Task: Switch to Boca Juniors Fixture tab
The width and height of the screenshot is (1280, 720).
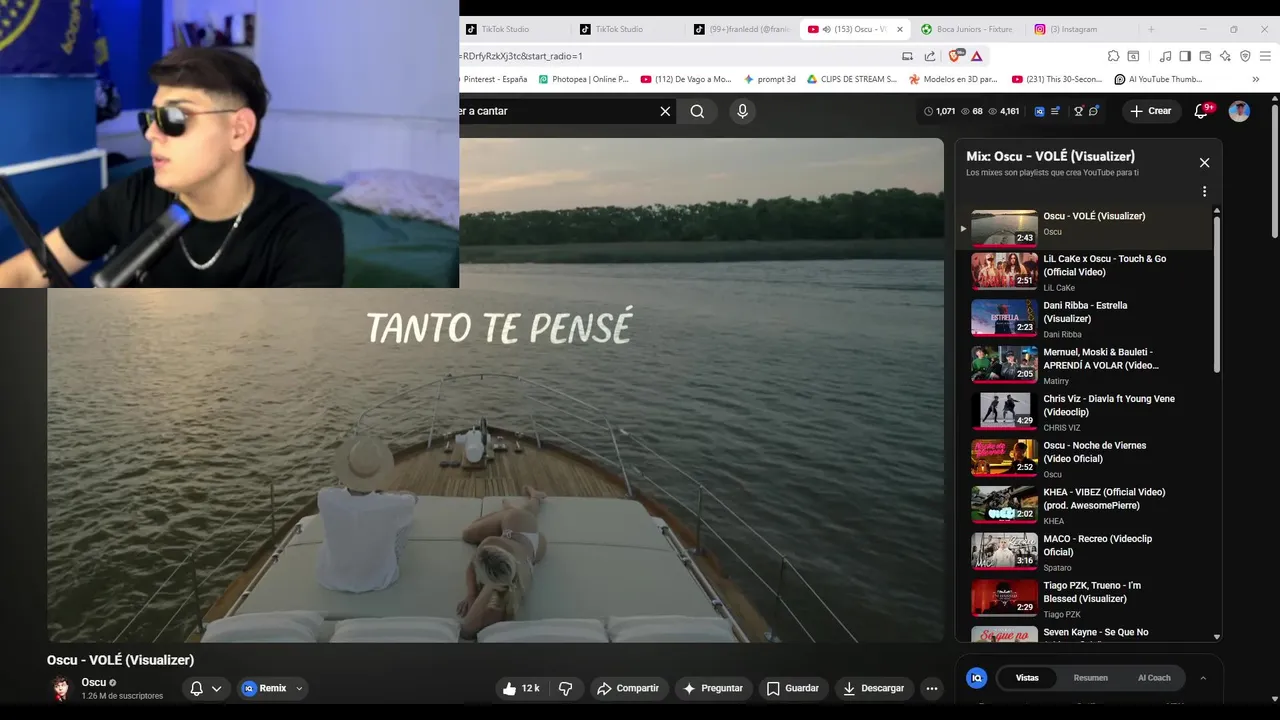Action: (x=967, y=29)
